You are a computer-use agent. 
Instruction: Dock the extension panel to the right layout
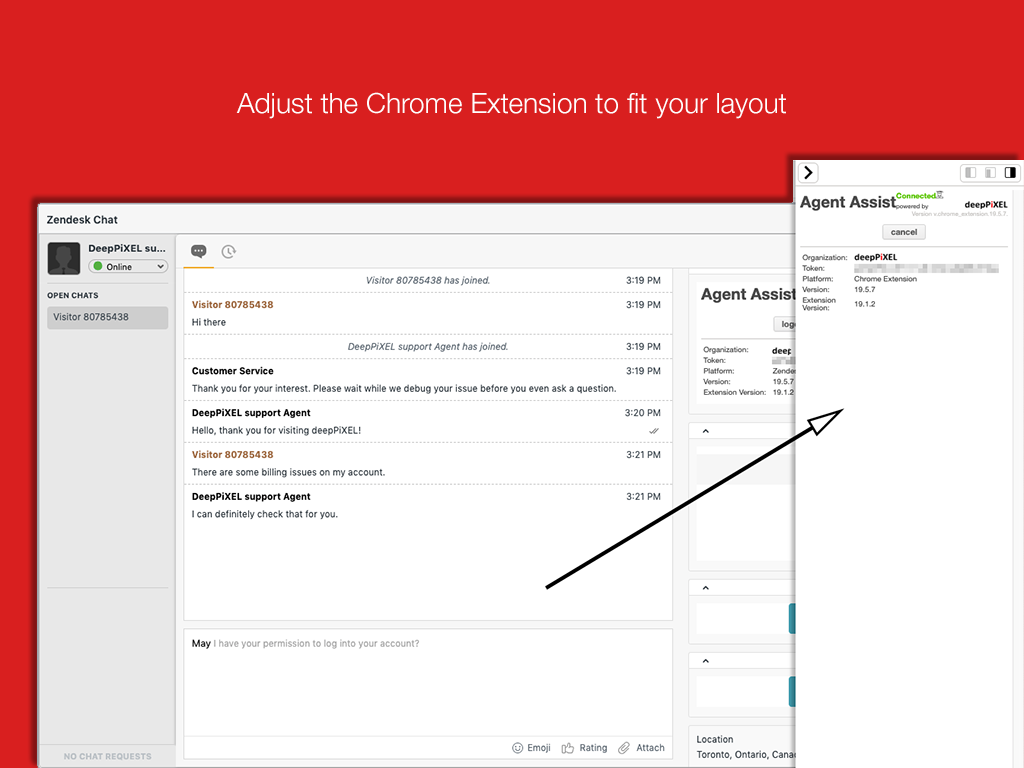pyautogui.click(x=1010, y=173)
